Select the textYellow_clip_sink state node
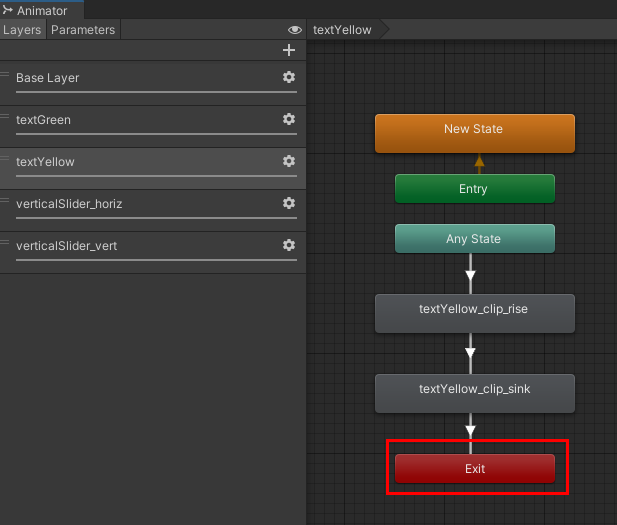The image size is (617, 525). coord(475,393)
